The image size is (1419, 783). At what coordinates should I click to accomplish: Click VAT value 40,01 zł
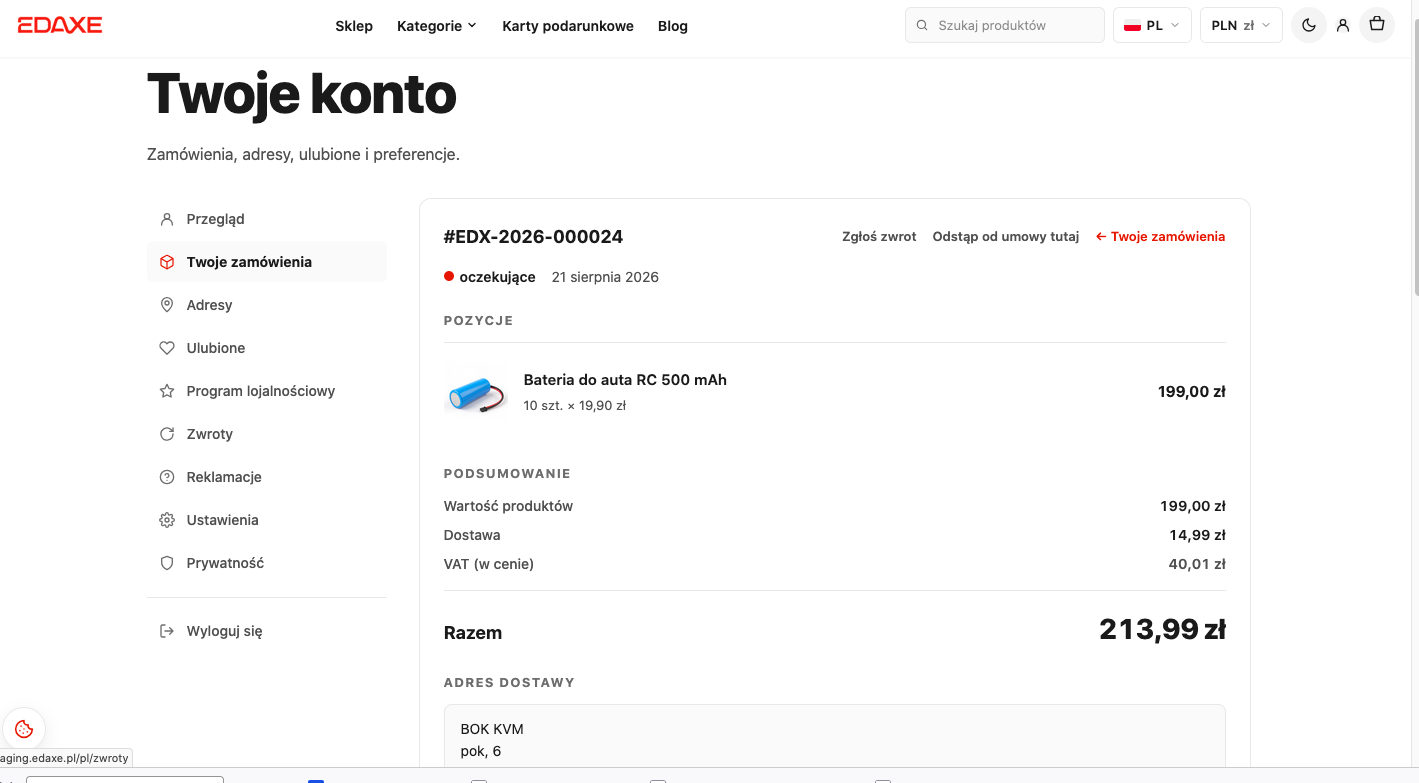(1197, 564)
